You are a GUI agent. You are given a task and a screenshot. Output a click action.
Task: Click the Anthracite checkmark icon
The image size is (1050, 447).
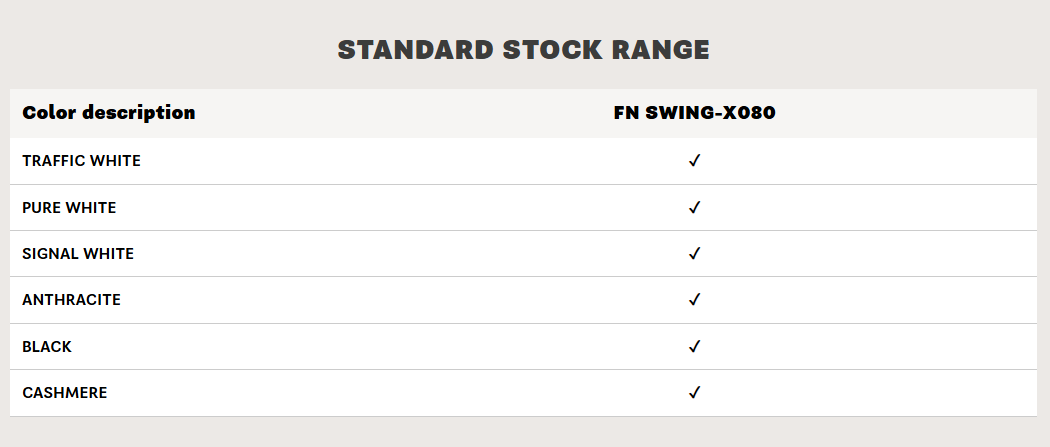[694, 300]
